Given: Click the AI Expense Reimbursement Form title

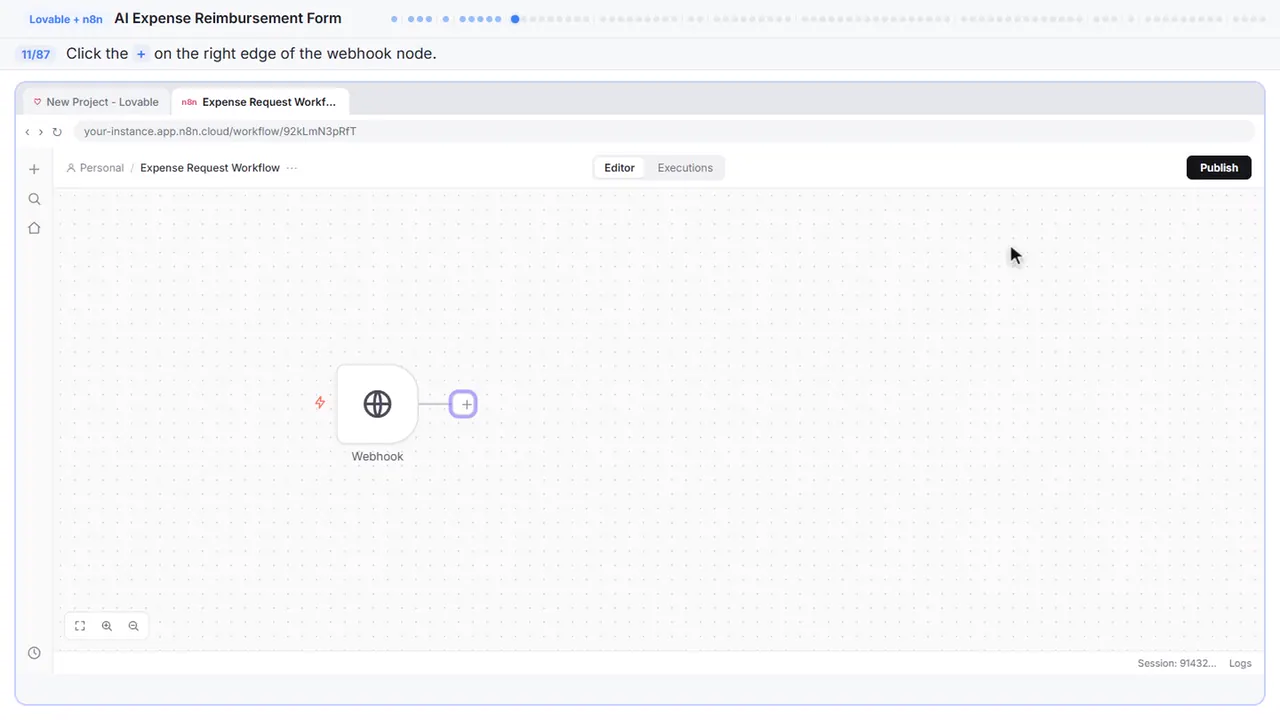Looking at the screenshot, I should tap(228, 18).
